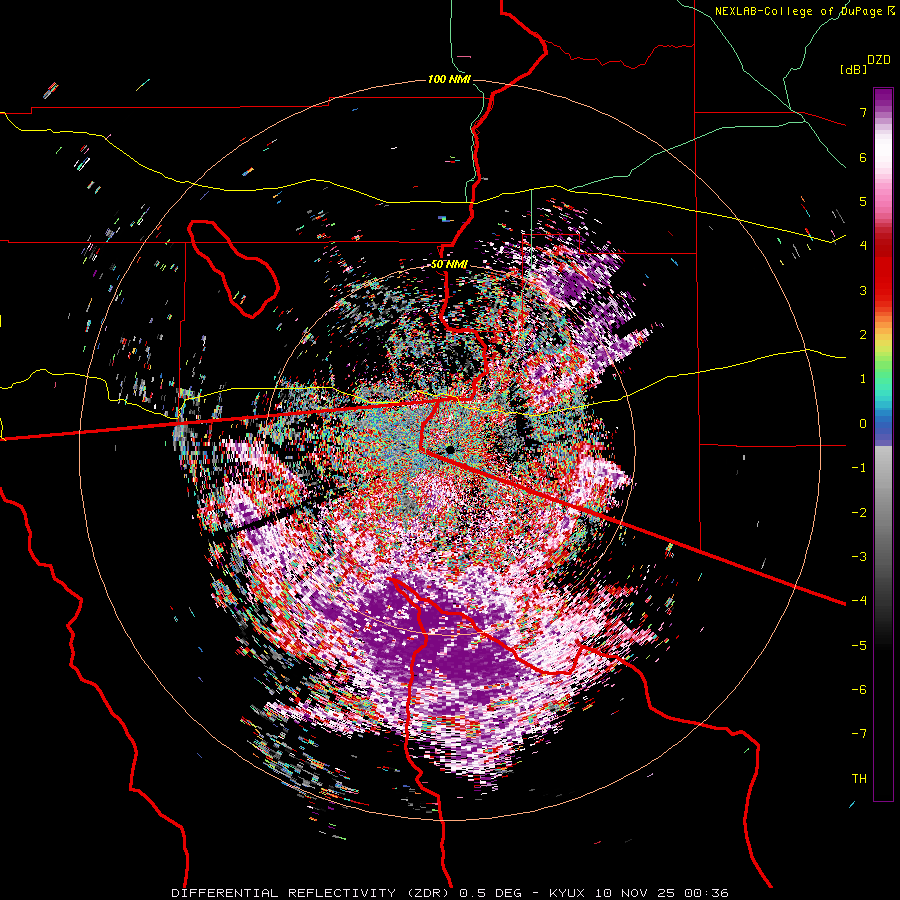Click the TH label on the scale

(859, 779)
